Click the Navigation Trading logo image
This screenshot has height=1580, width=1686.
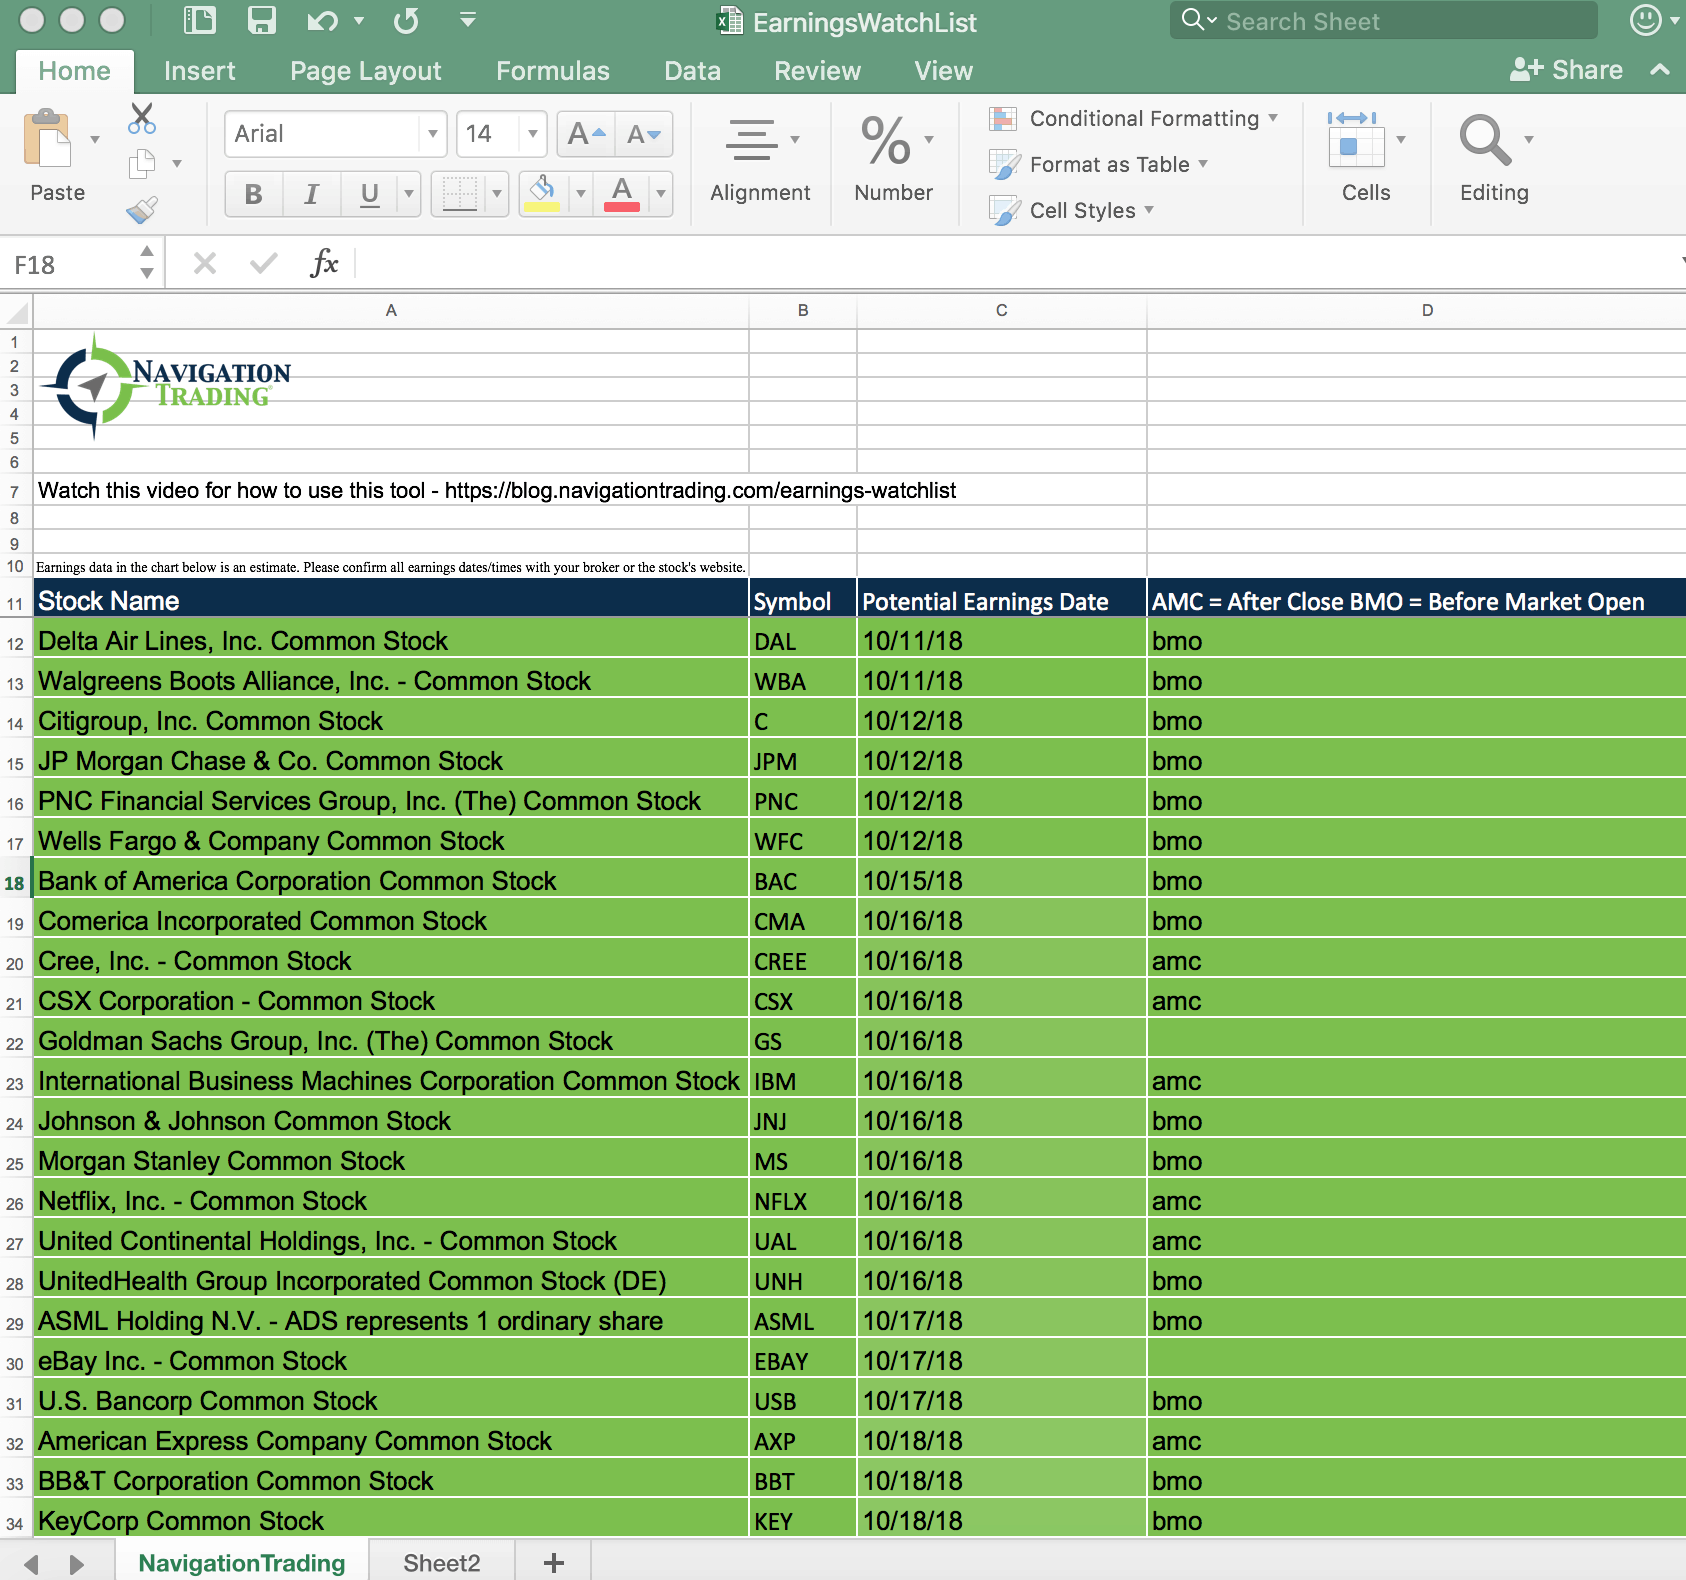166,386
